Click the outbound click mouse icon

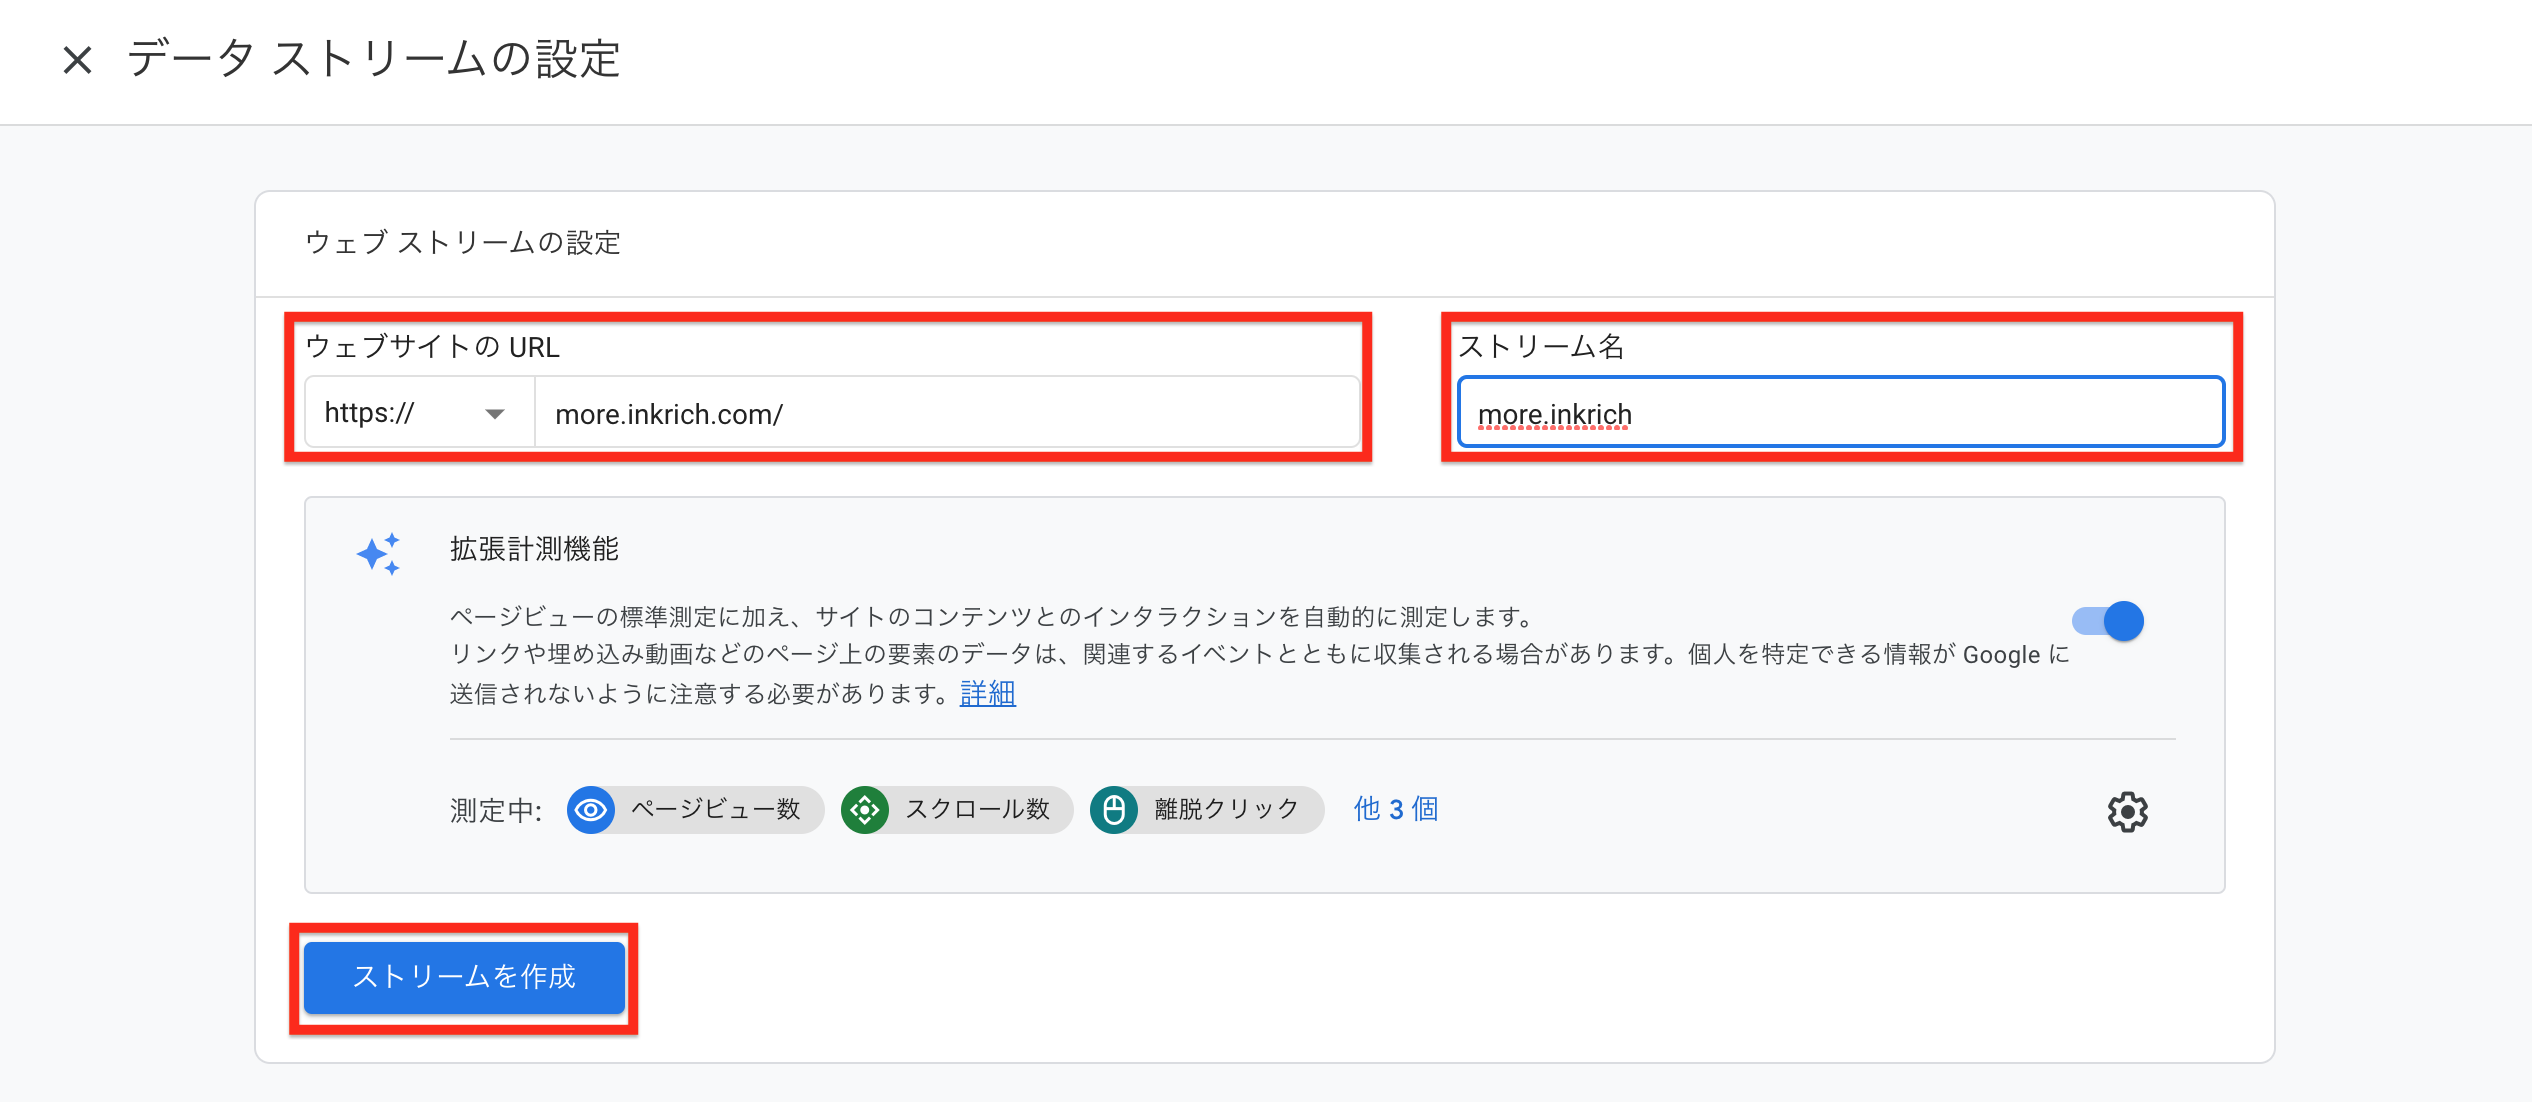coord(1114,809)
